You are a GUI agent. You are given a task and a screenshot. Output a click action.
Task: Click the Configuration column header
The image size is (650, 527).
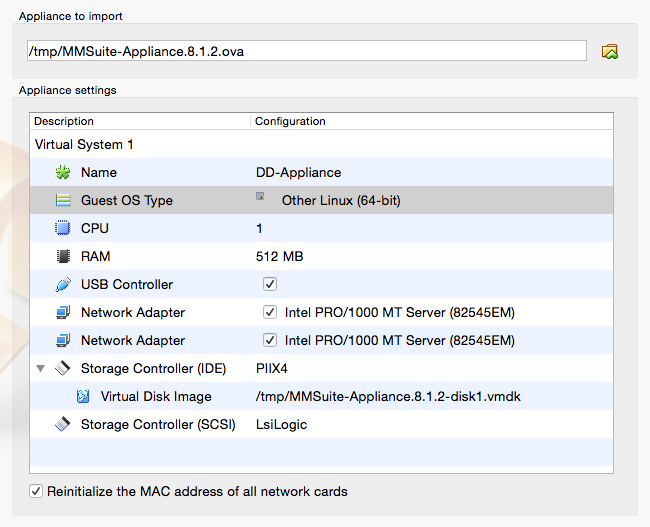pyautogui.click(x=430, y=121)
